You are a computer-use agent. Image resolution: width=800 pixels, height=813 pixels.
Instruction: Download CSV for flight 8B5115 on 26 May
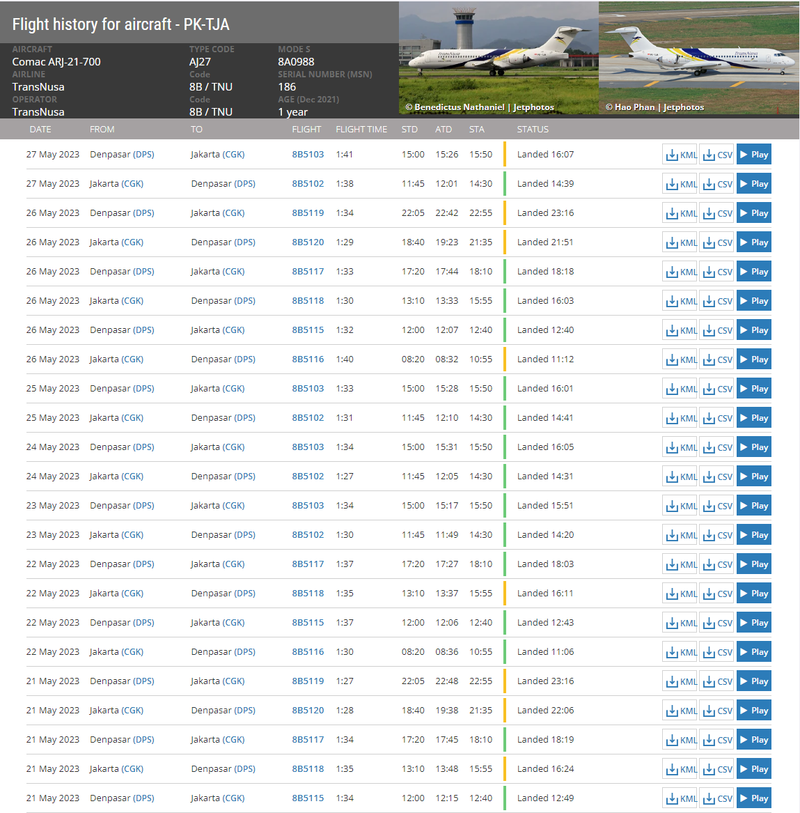tap(717, 330)
